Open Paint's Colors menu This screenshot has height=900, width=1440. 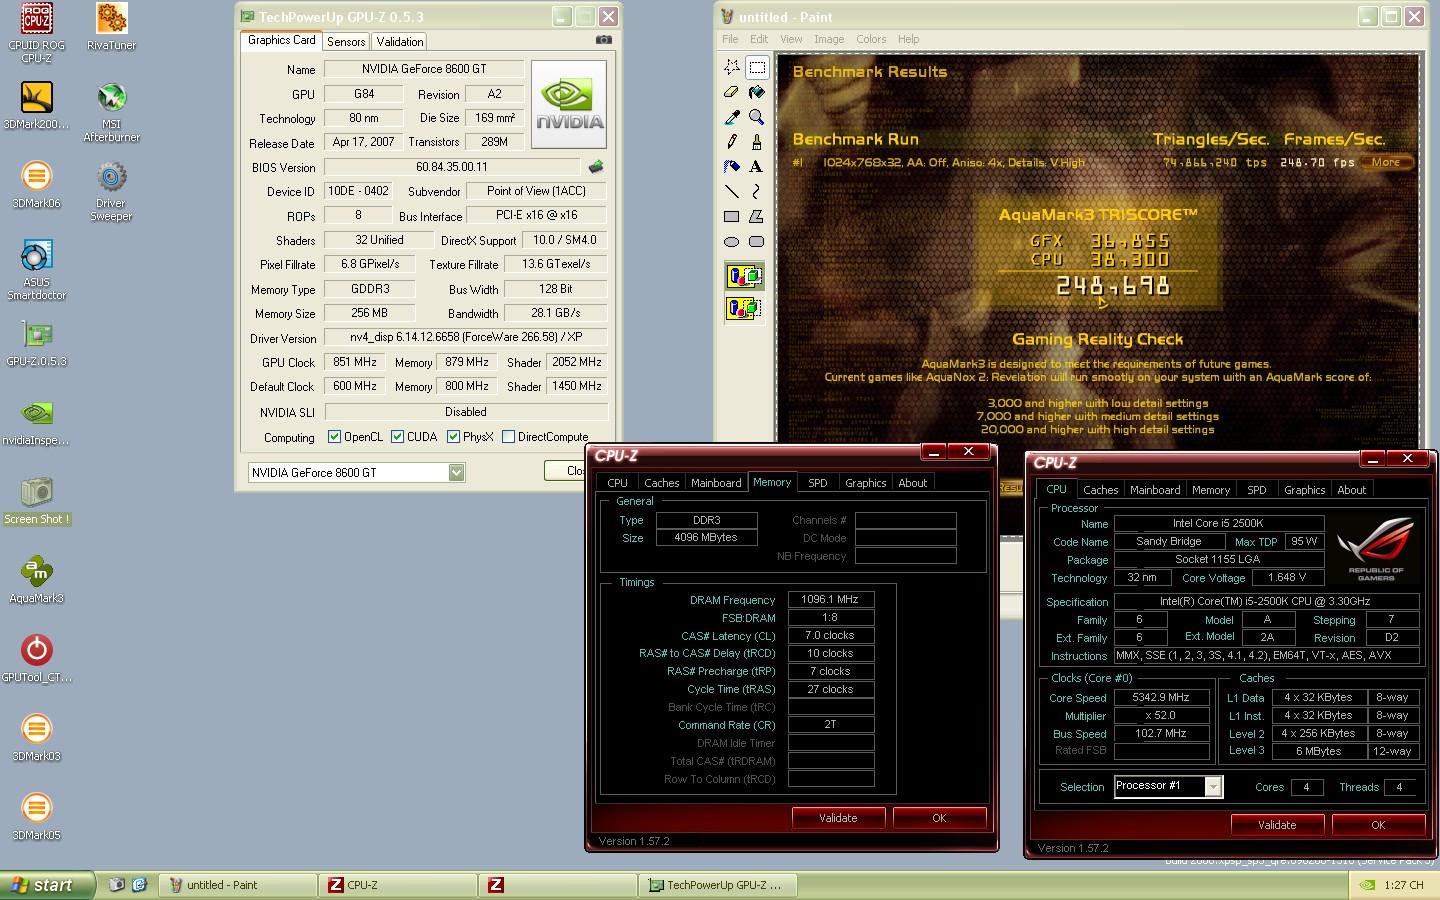pyautogui.click(x=871, y=39)
